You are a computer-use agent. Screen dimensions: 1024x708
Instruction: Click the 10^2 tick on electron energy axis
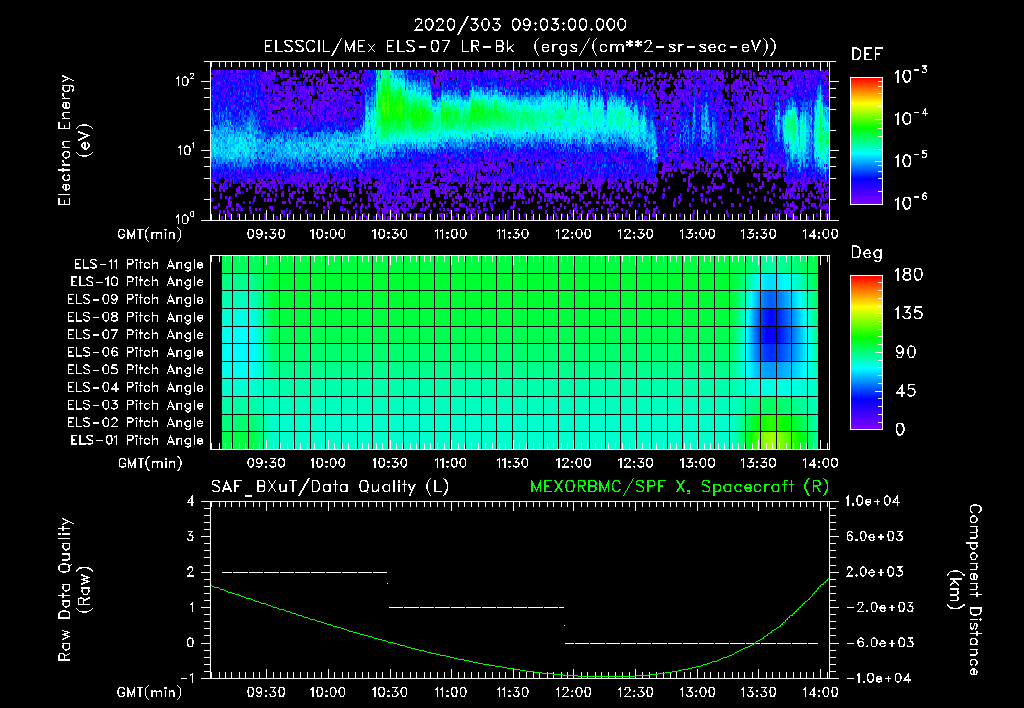pos(185,81)
